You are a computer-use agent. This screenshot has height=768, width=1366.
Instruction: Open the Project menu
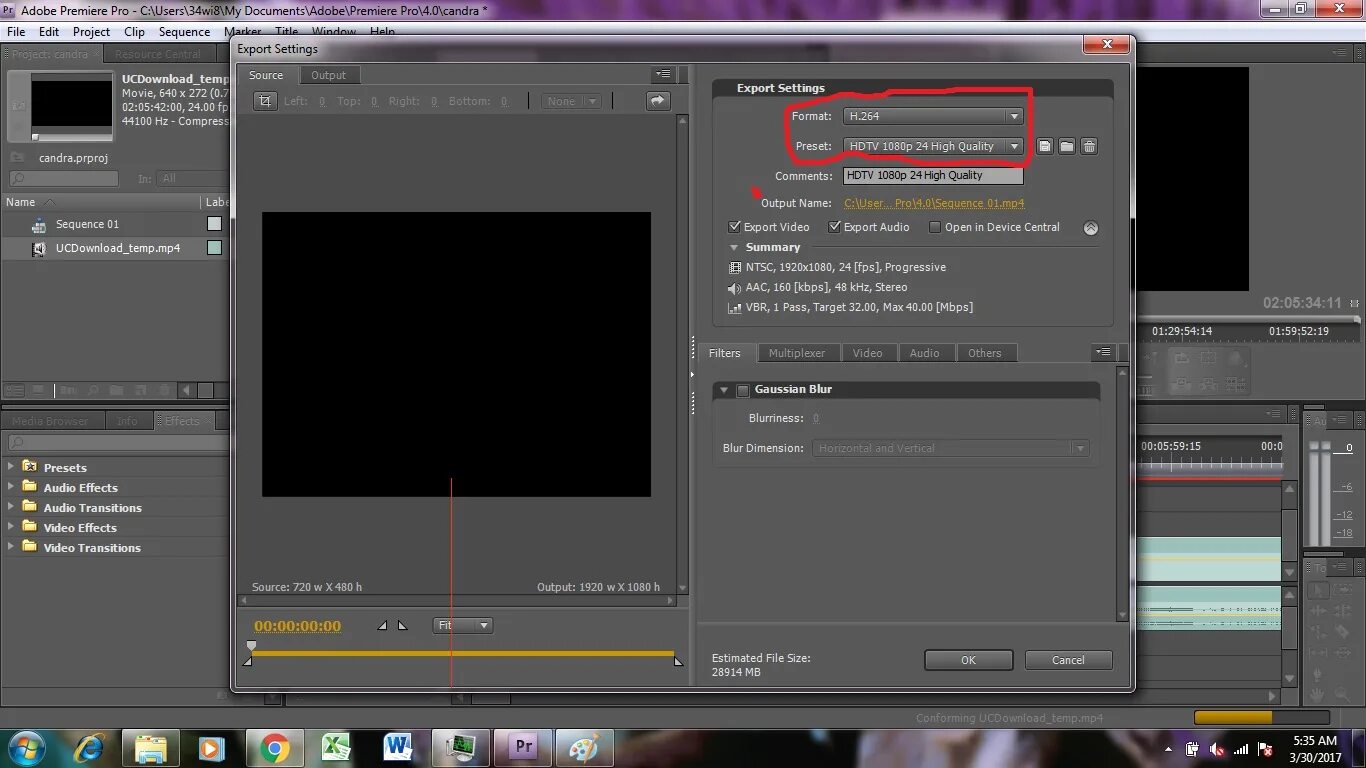(91, 31)
